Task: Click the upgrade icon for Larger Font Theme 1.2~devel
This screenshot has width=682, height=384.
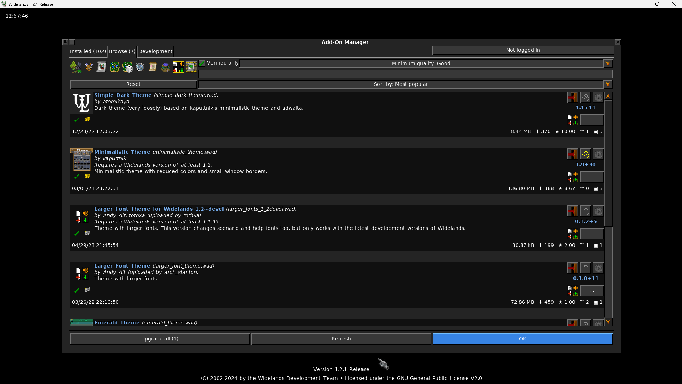Action: tap(585, 211)
